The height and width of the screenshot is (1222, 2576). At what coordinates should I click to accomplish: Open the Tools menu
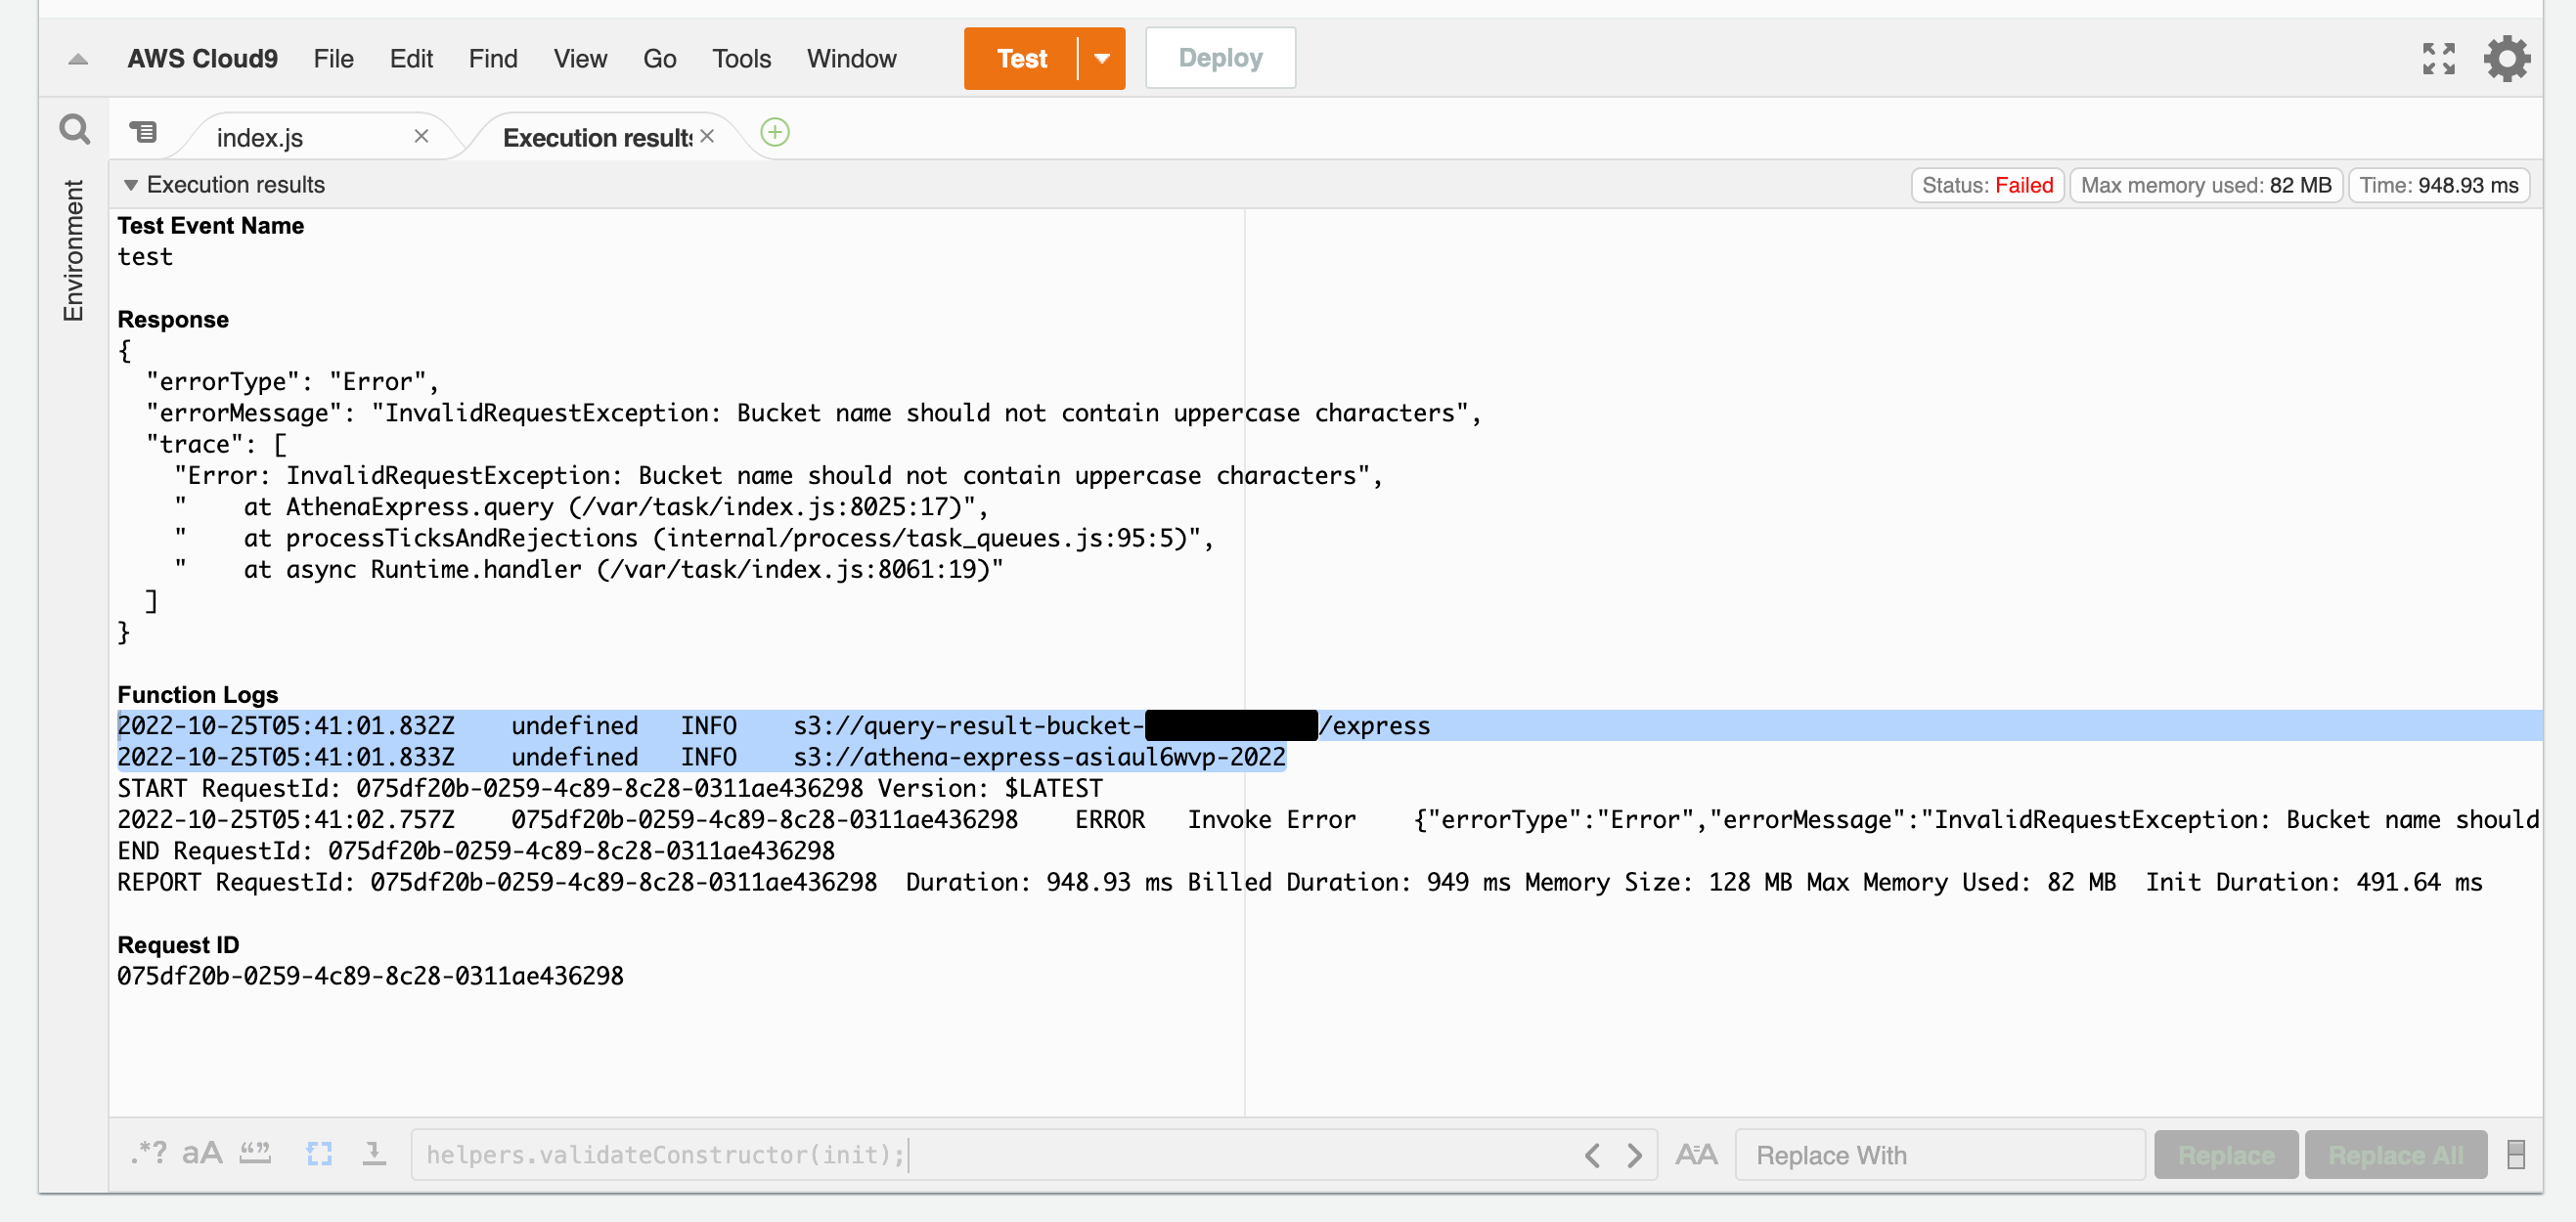pyautogui.click(x=741, y=59)
